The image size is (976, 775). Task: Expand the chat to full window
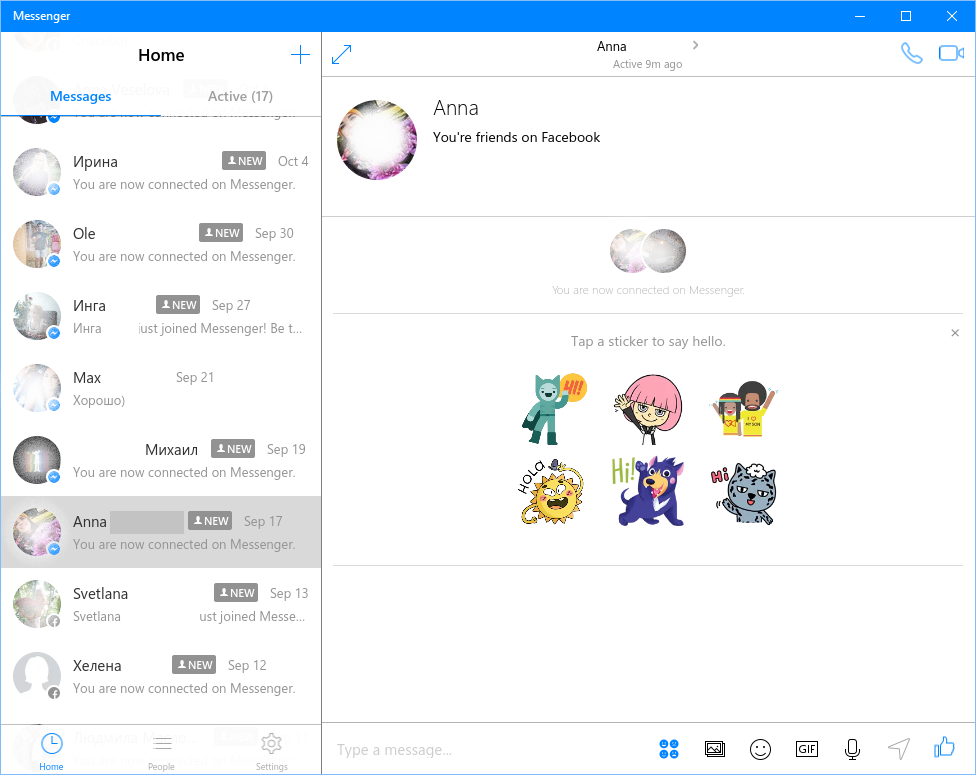point(342,54)
